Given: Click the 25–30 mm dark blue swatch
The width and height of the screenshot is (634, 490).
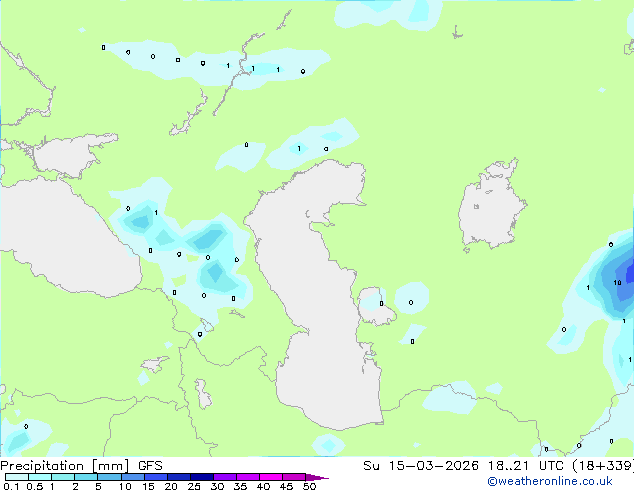Looking at the screenshot, I should click(x=201, y=477).
